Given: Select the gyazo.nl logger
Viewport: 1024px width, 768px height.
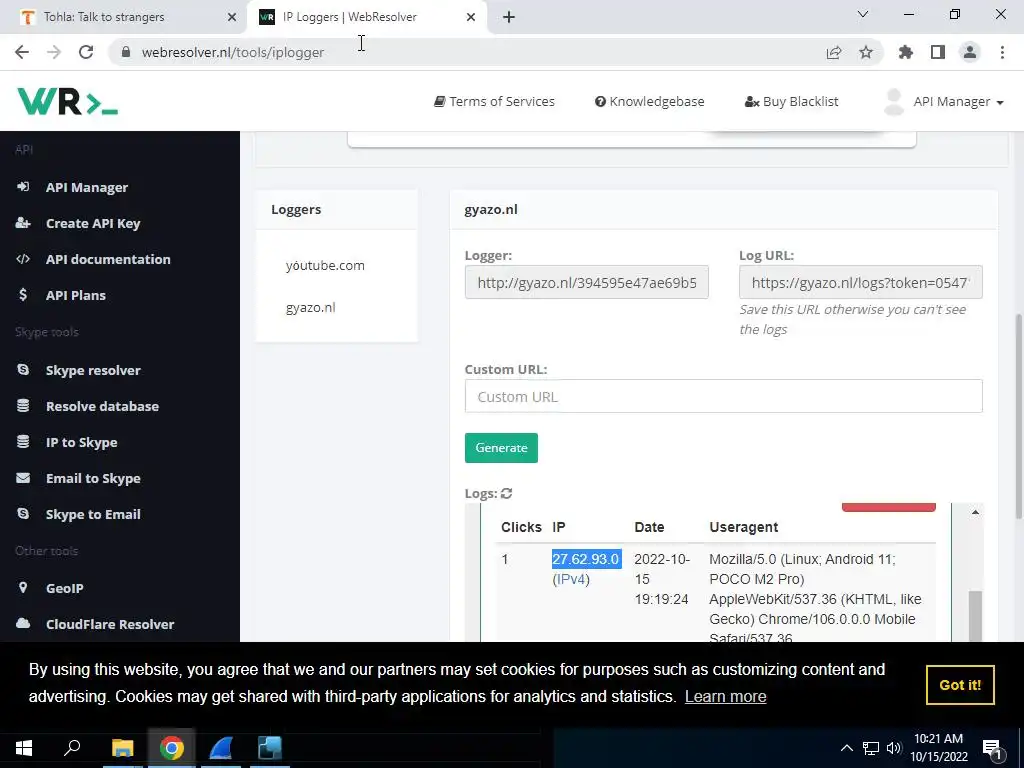Looking at the screenshot, I should [x=310, y=307].
